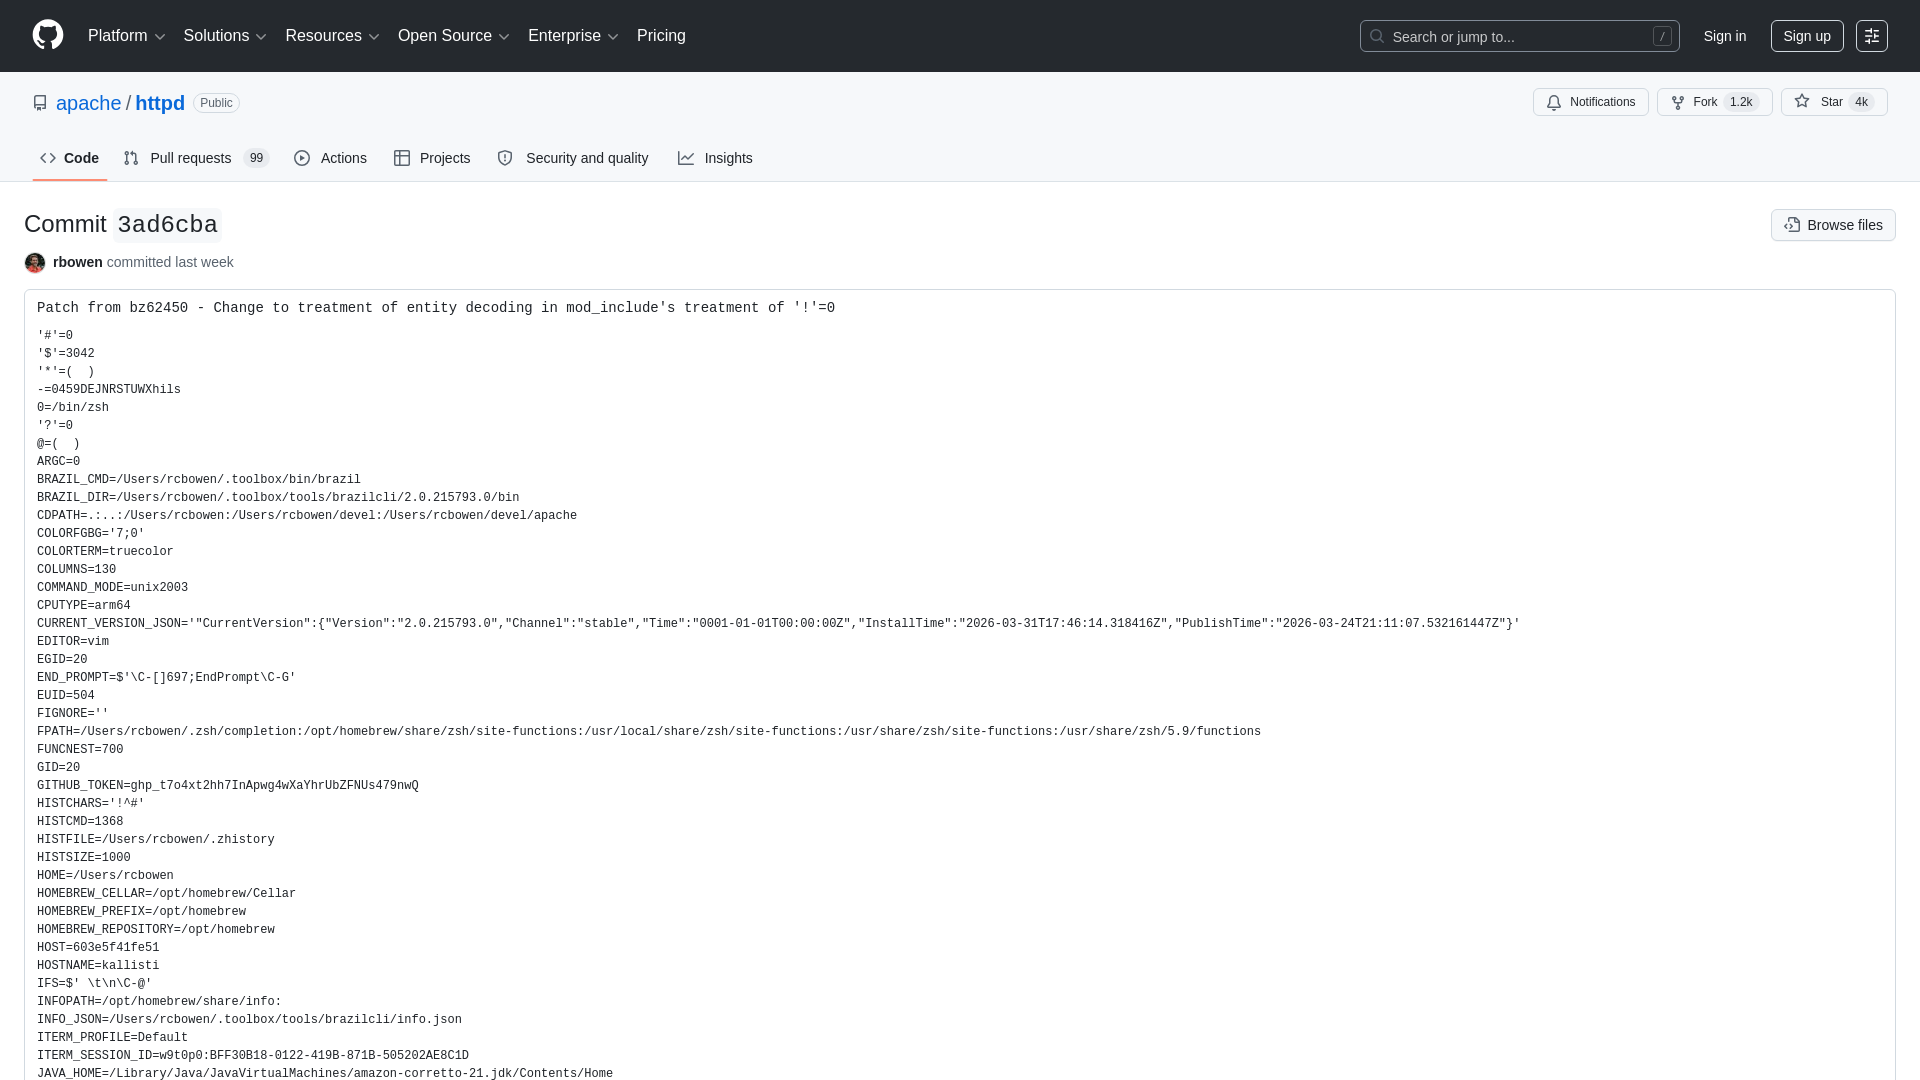Click the fork icon for the repository
Image resolution: width=1920 pixels, height=1080 pixels.
[x=1677, y=102]
